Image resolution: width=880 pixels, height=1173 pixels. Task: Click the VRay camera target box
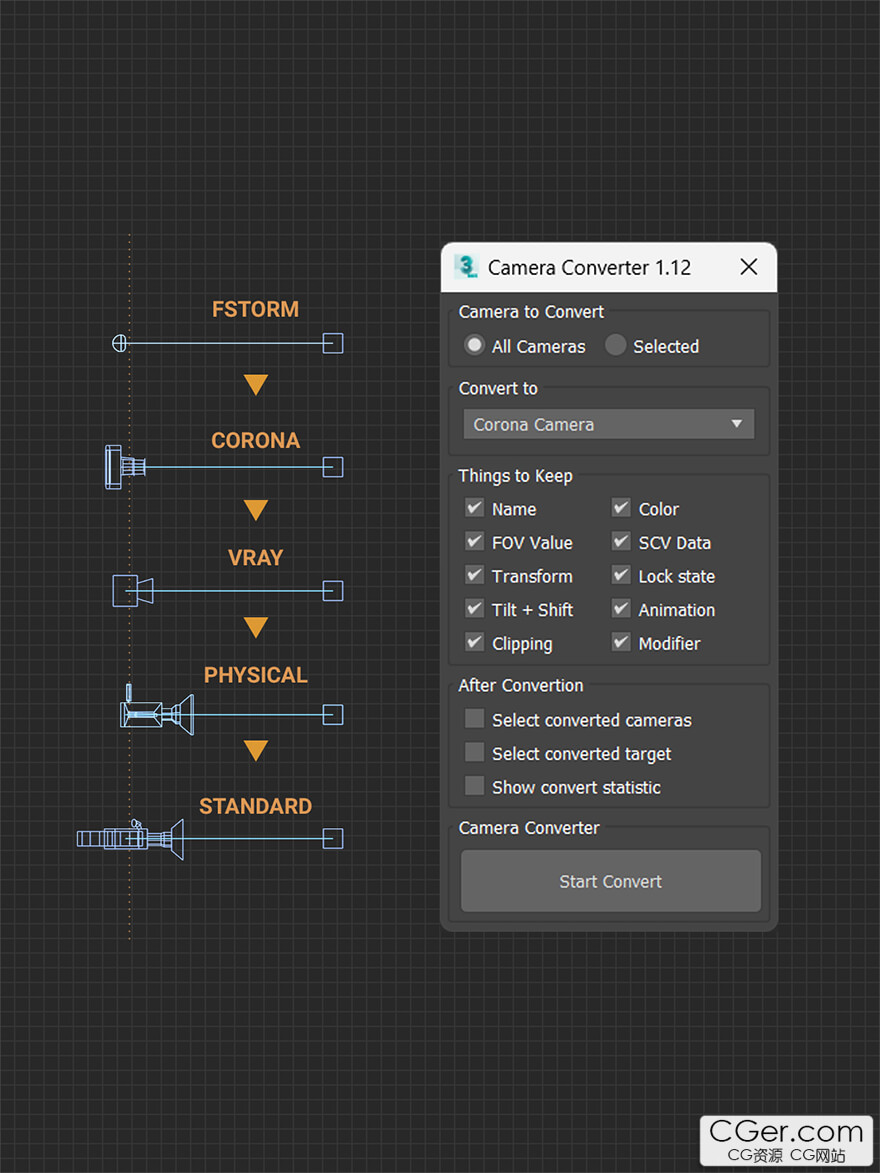pos(333,591)
